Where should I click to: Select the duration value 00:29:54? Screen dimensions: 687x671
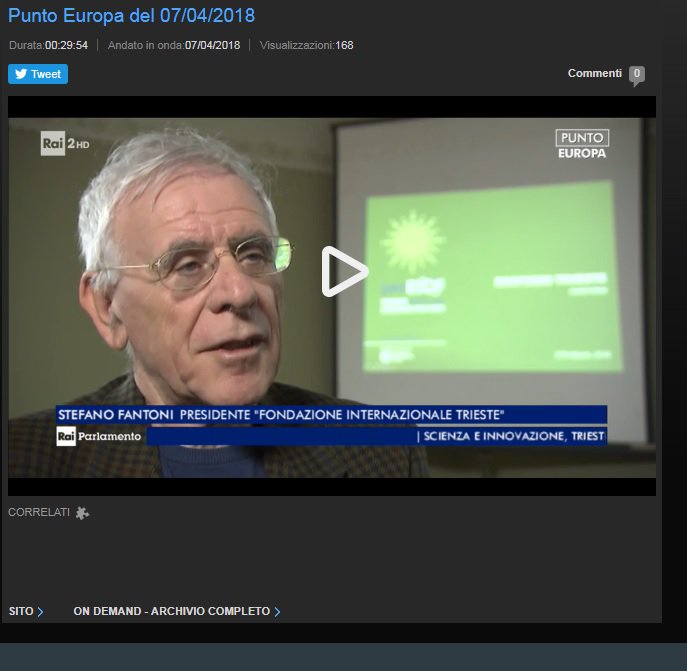[x=66, y=45]
